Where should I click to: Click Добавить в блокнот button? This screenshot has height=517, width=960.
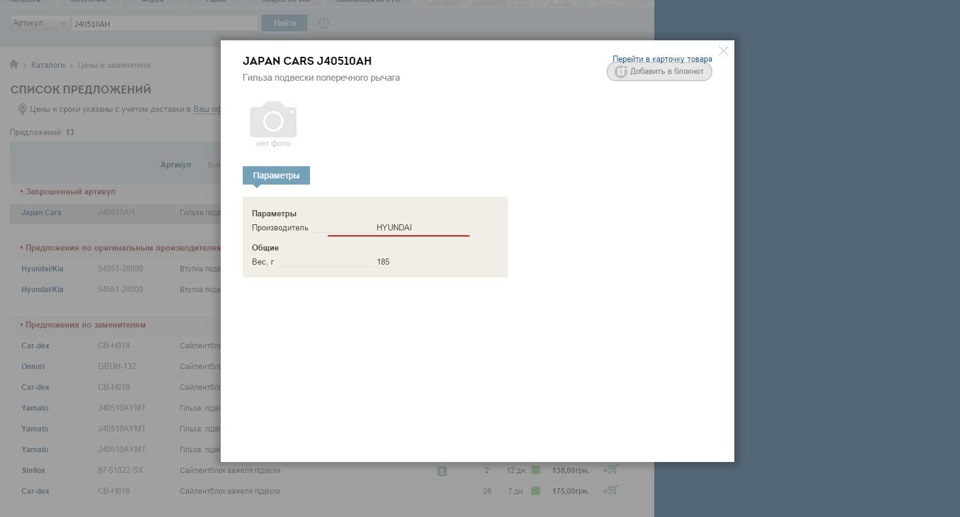[x=659, y=72]
